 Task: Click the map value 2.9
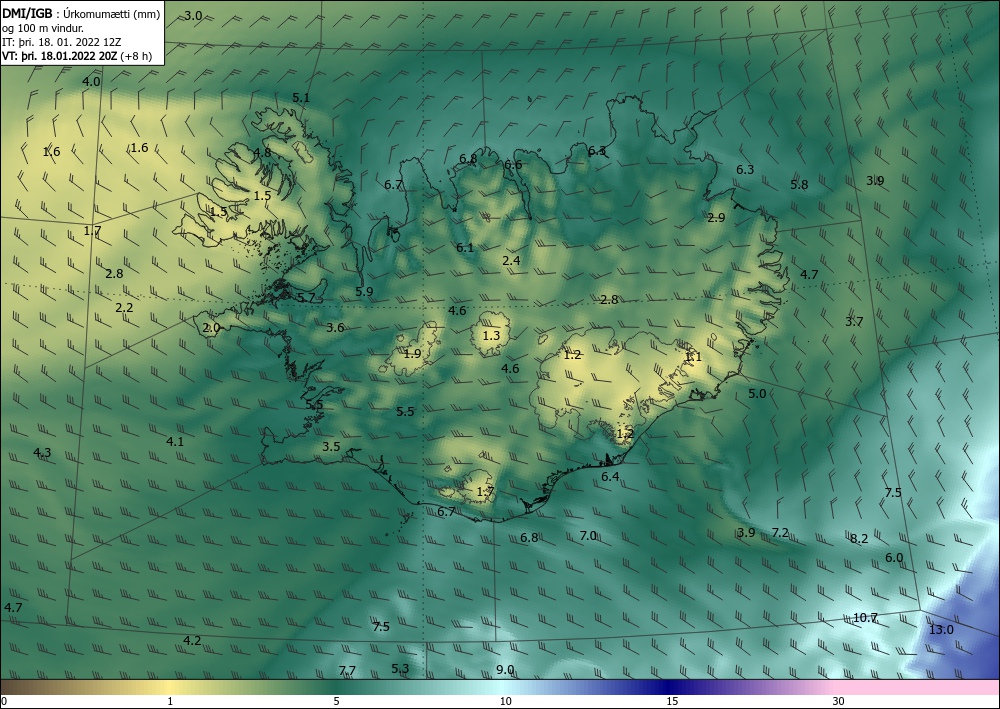click(x=716, y=217)
